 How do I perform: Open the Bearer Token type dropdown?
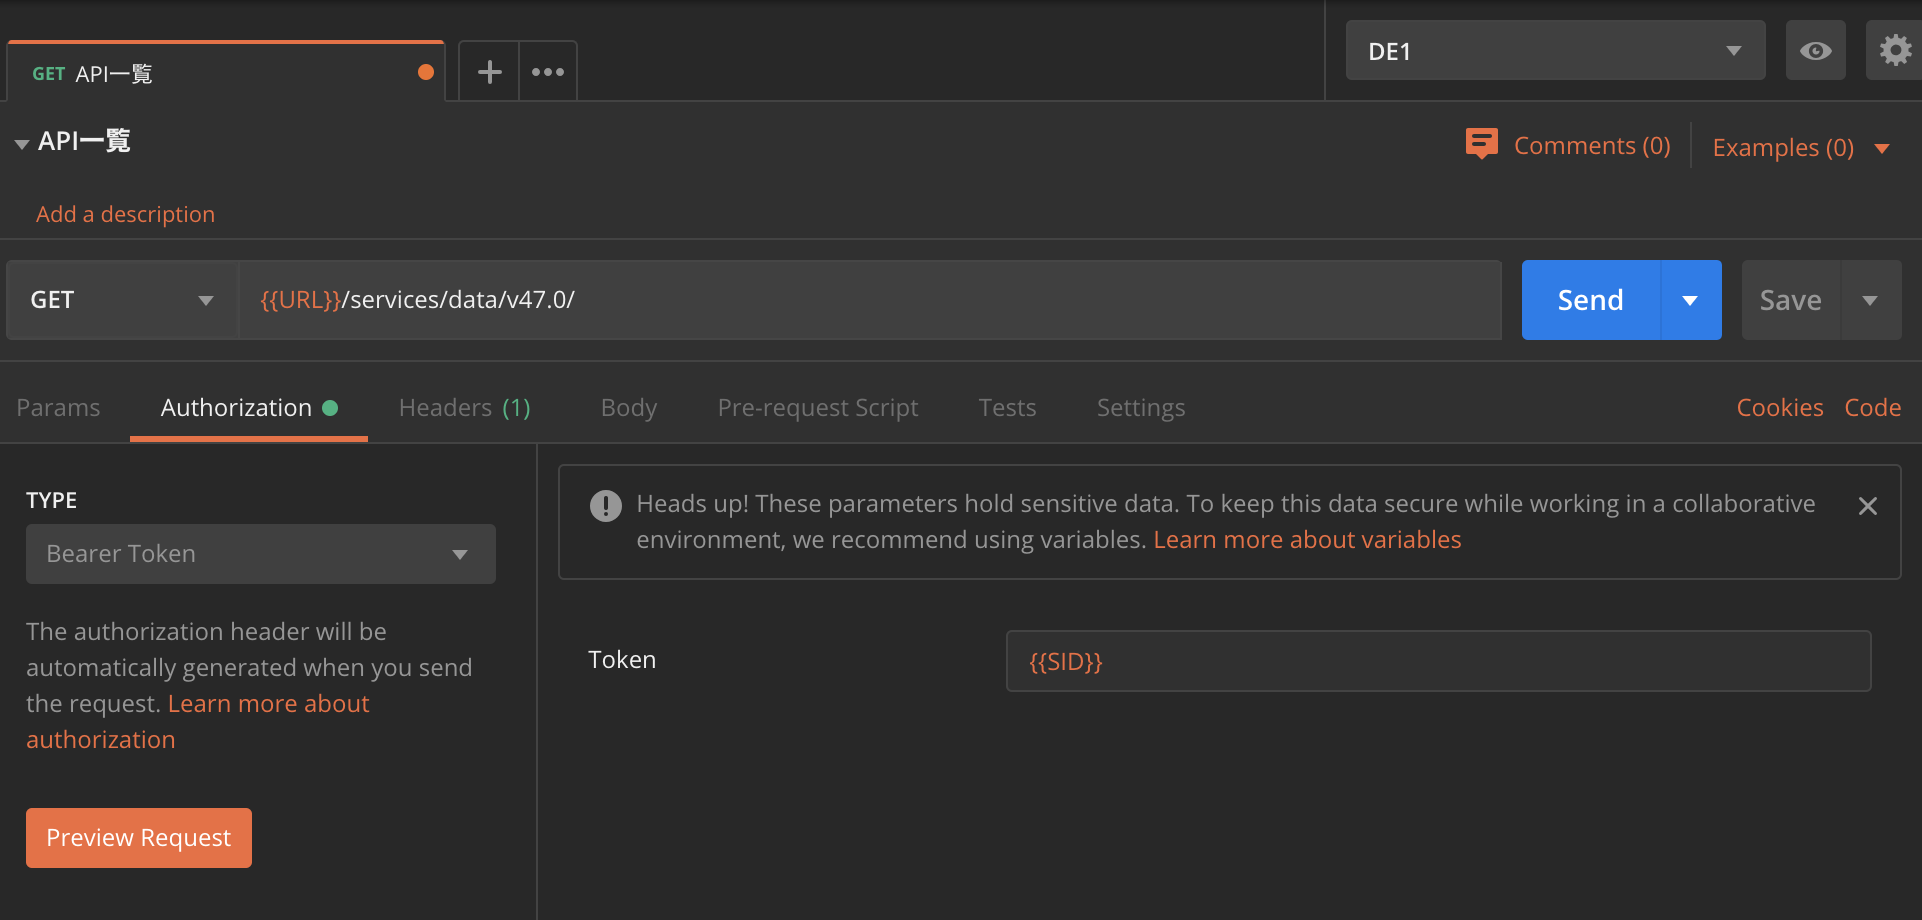(x=260, y=554)
